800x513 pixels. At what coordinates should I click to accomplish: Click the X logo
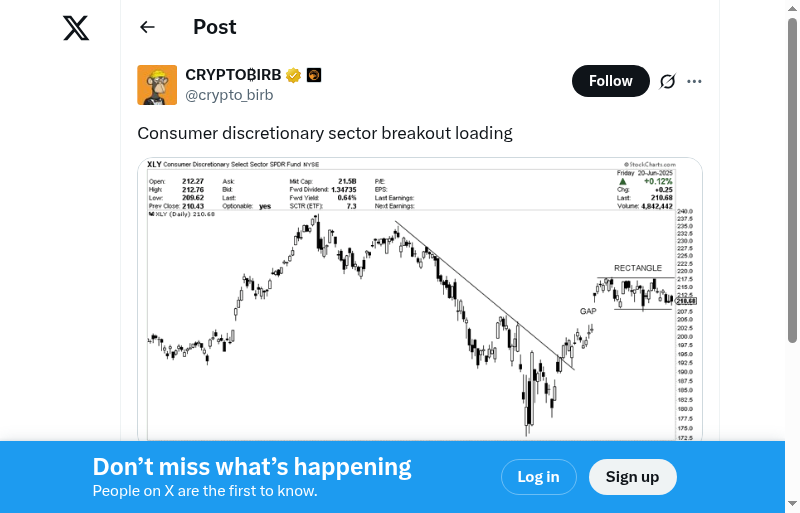pyautogui.click(x=76, y=28)
